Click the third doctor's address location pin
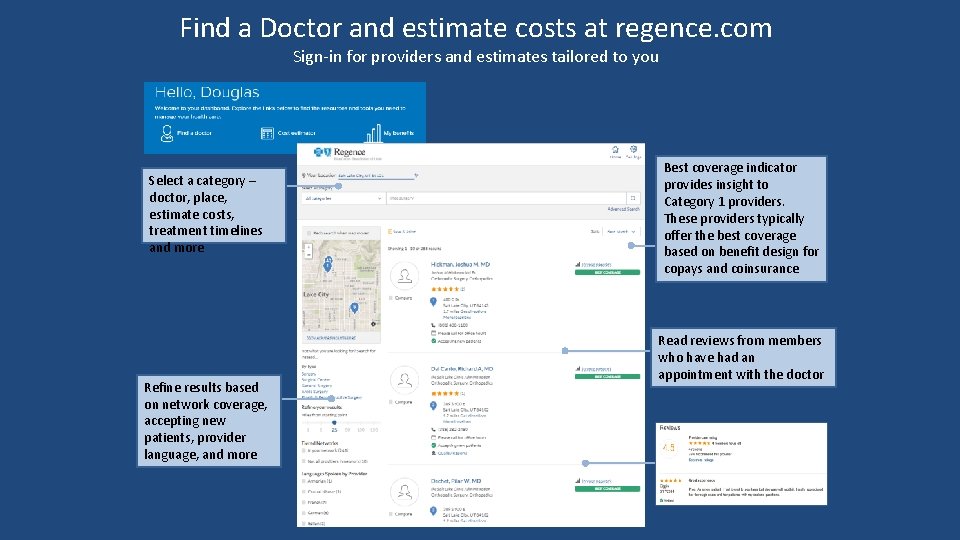Screen dimensions: 960x540 tap(433, 511)
